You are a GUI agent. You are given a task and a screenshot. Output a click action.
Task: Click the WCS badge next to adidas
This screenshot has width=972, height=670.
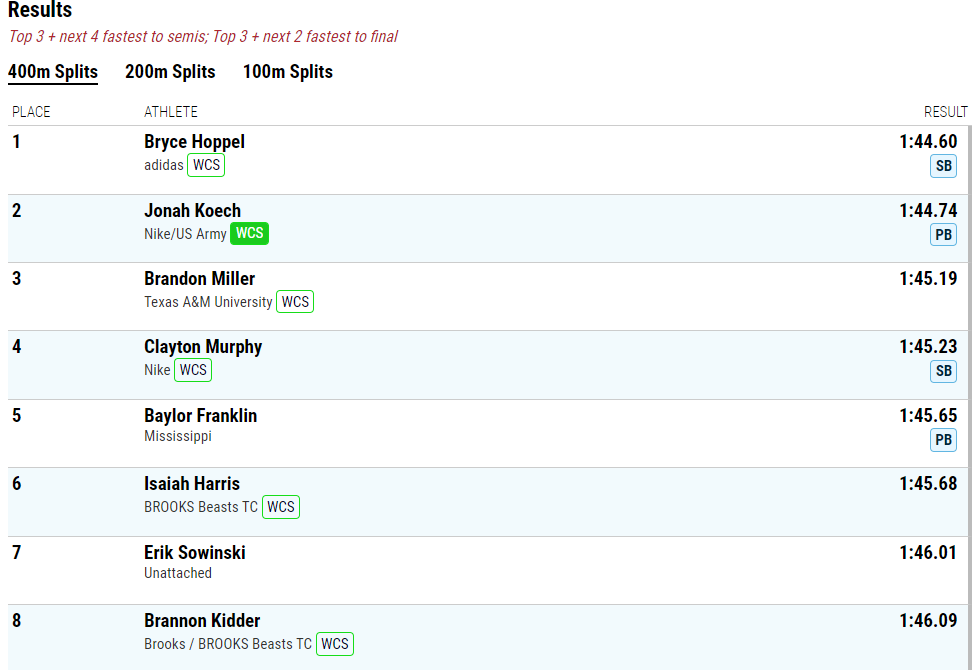(206, 165)
